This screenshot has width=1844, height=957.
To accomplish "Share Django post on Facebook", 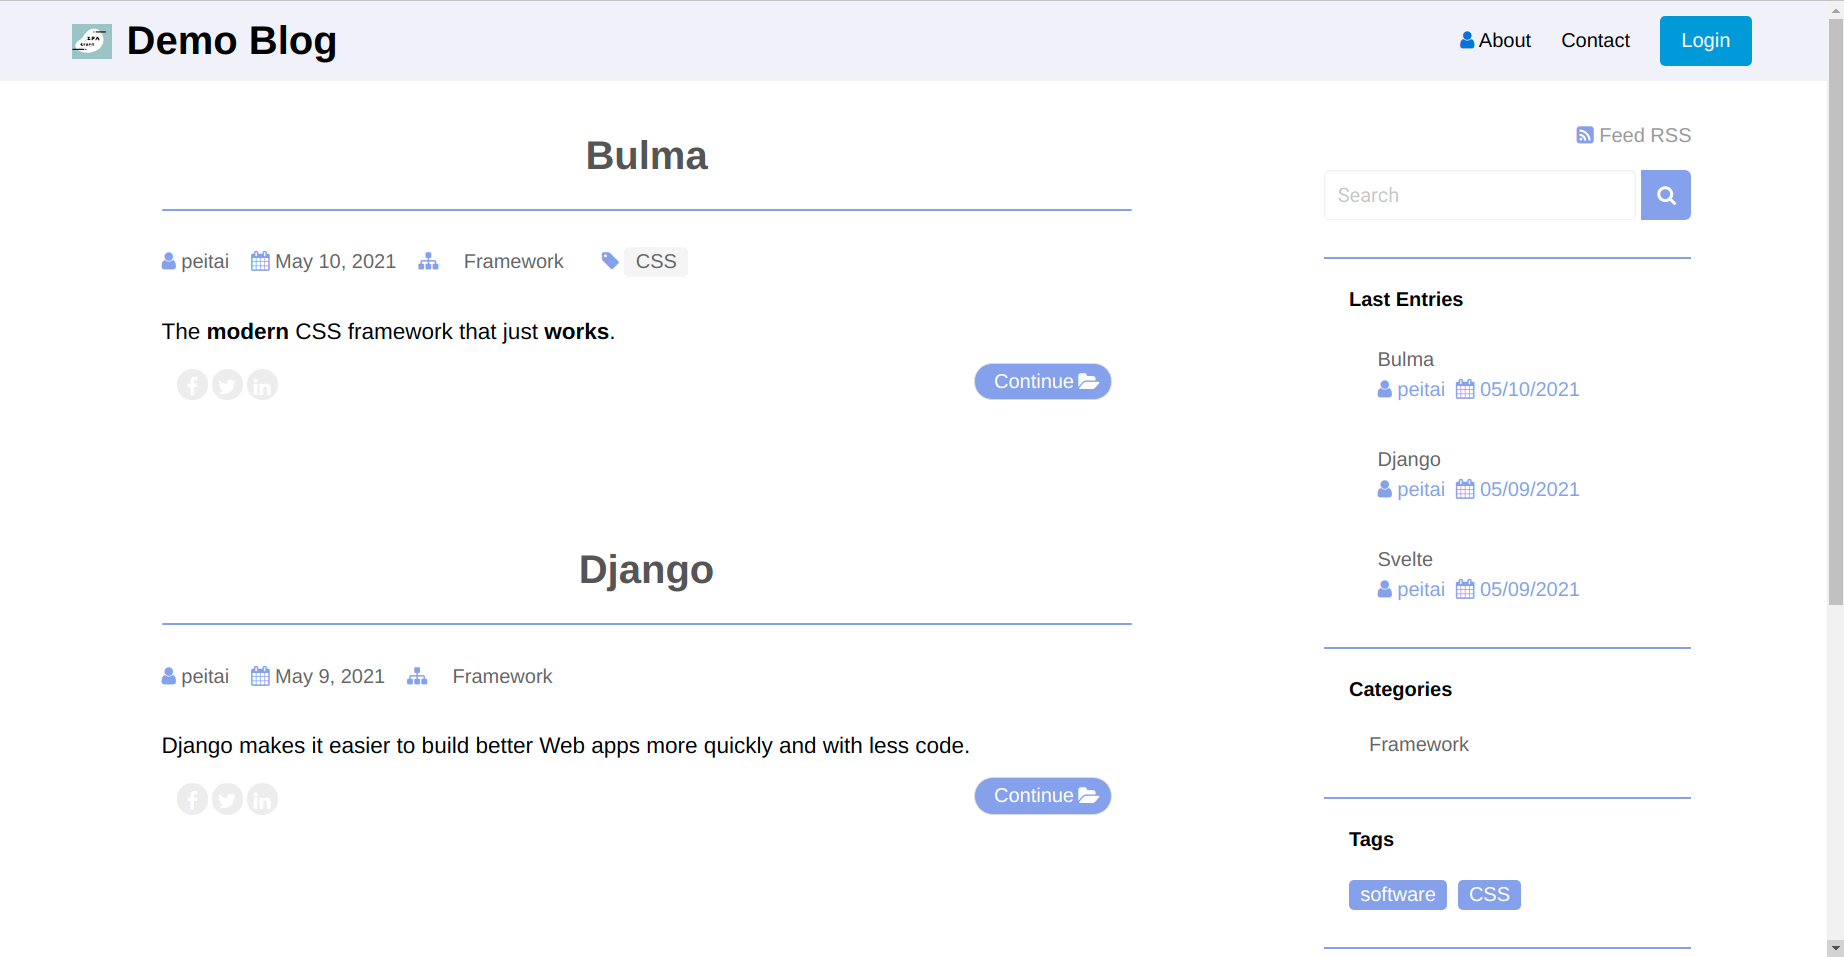I will pyautogui.click(x=192, y=799).
